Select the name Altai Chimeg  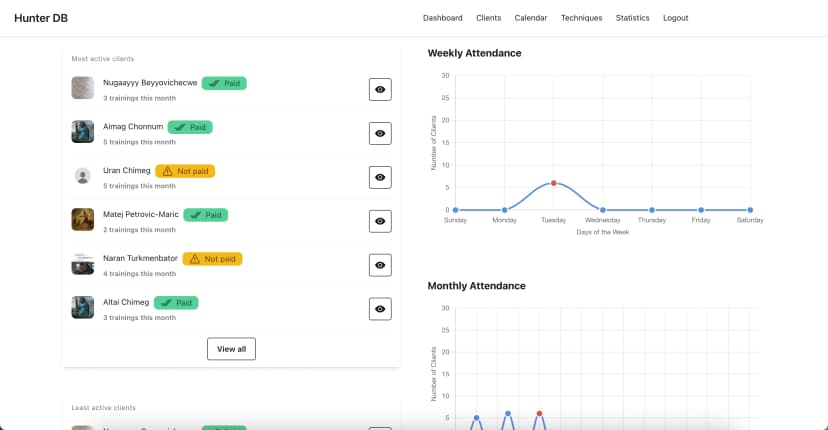(126, 302)
